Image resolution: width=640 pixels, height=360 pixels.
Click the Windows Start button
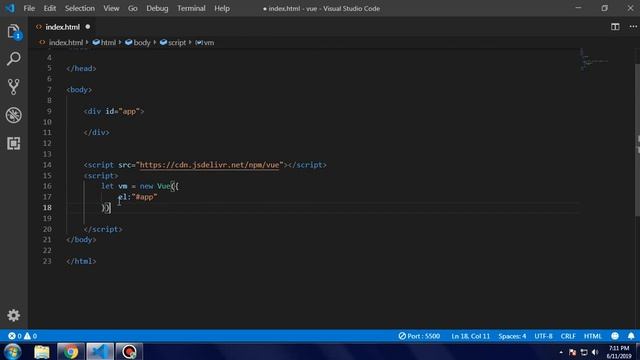click(x=12, y=351)
